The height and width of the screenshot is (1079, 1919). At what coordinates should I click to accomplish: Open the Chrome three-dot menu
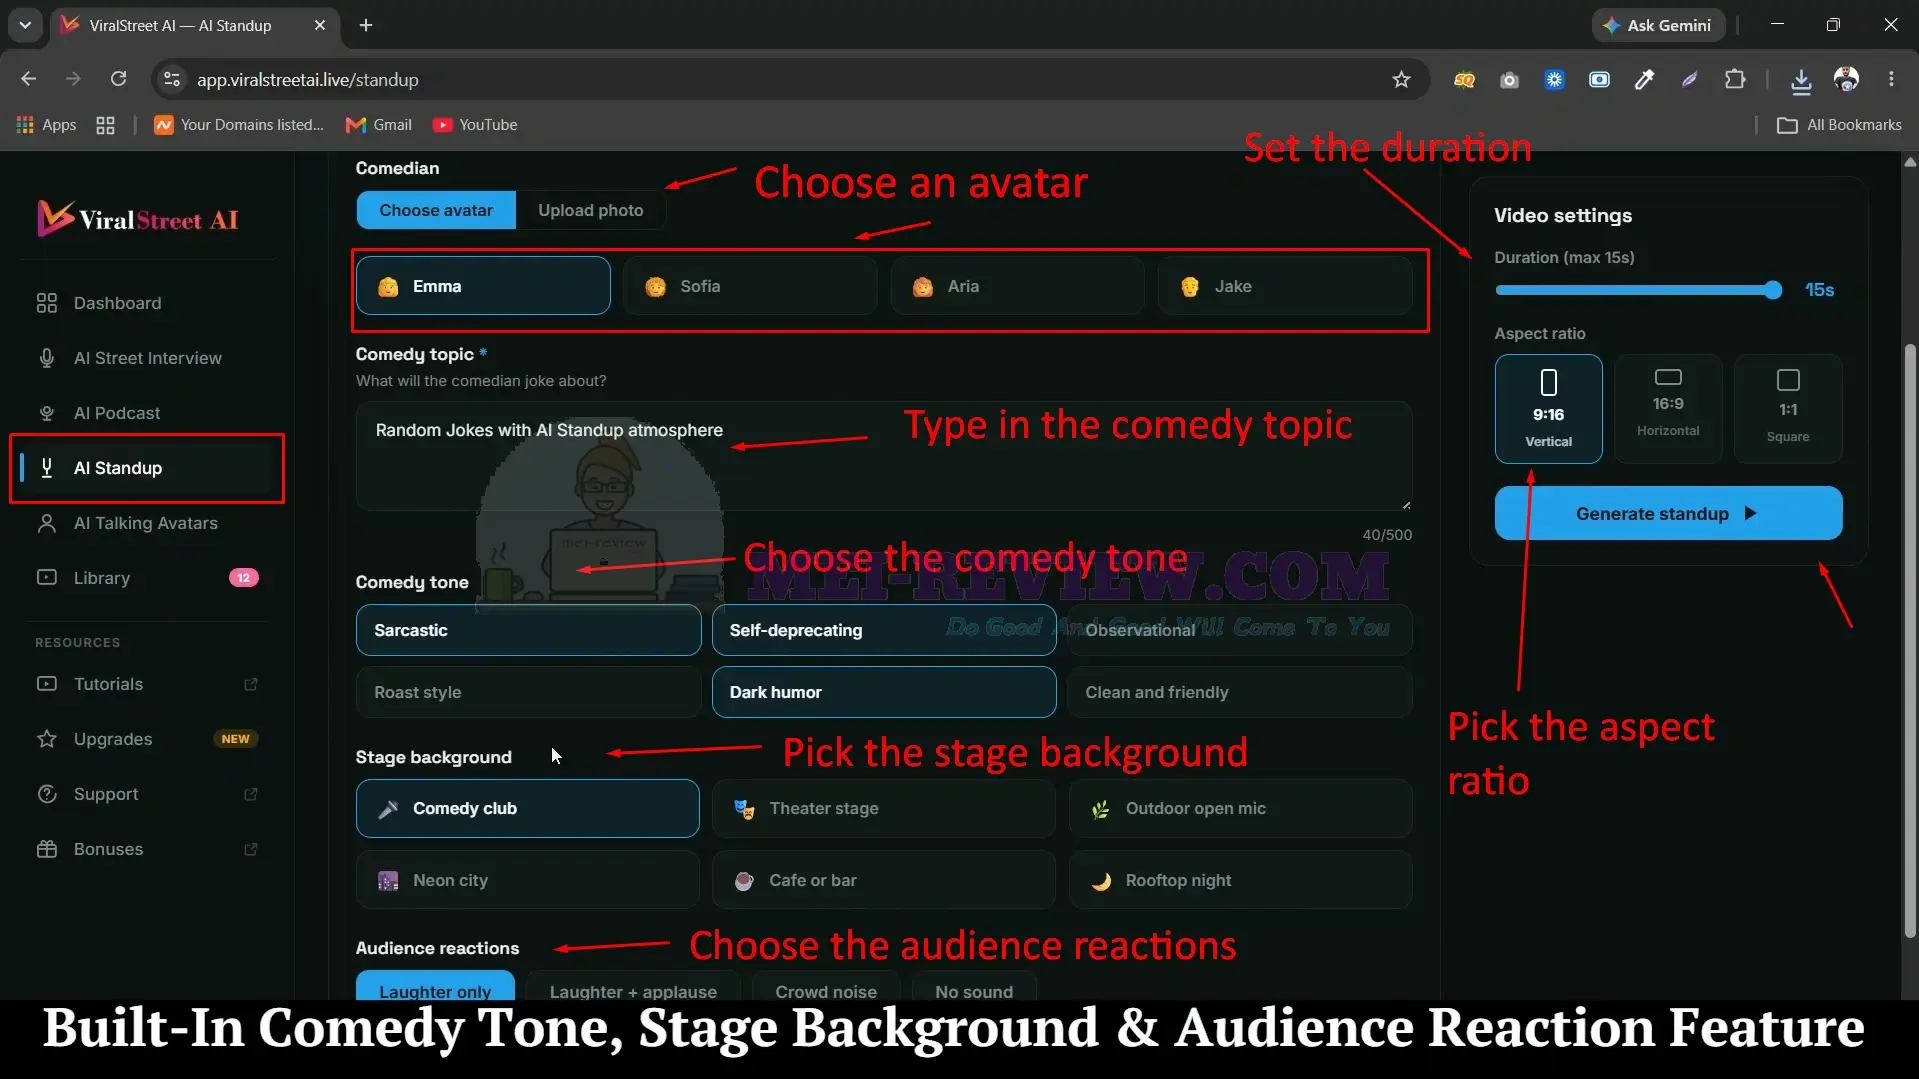tap(1891, 79)
